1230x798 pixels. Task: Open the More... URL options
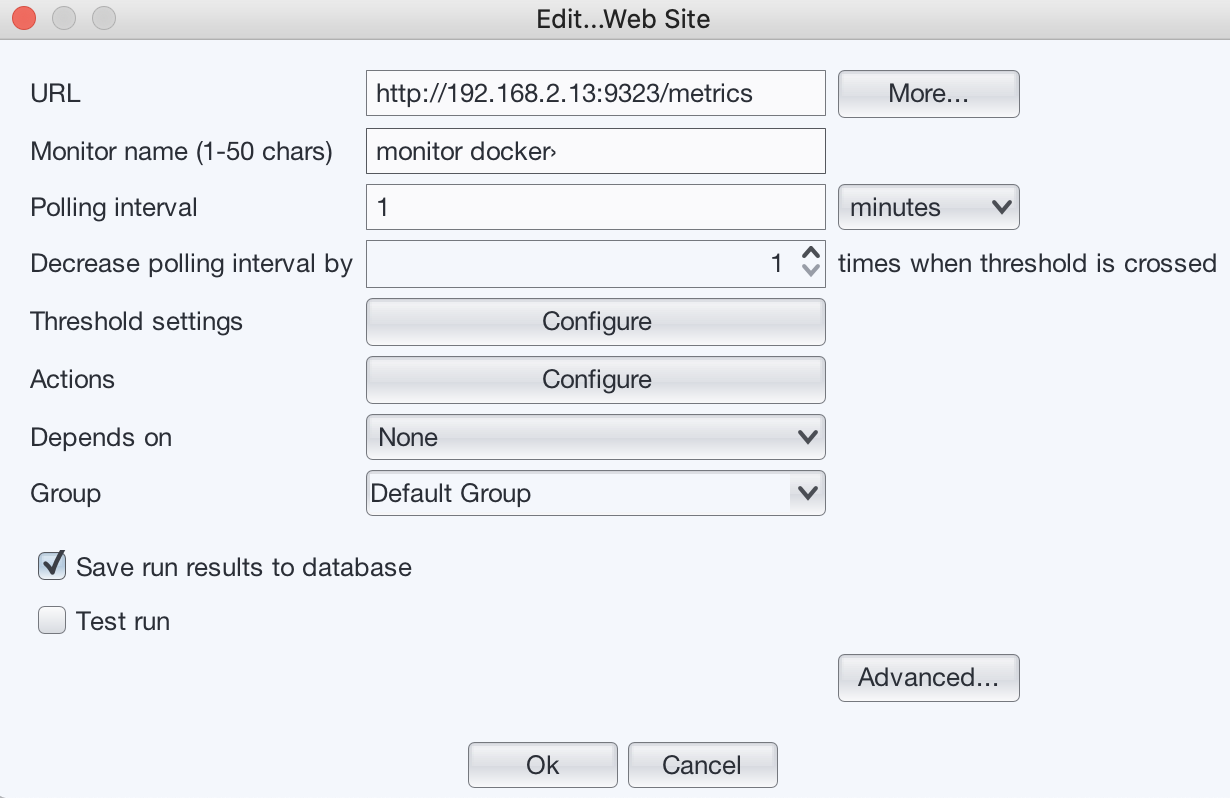(928, 94)
